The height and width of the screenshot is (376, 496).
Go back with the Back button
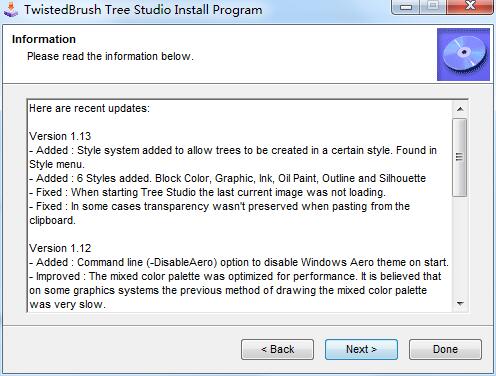click(x=277, y=349)
